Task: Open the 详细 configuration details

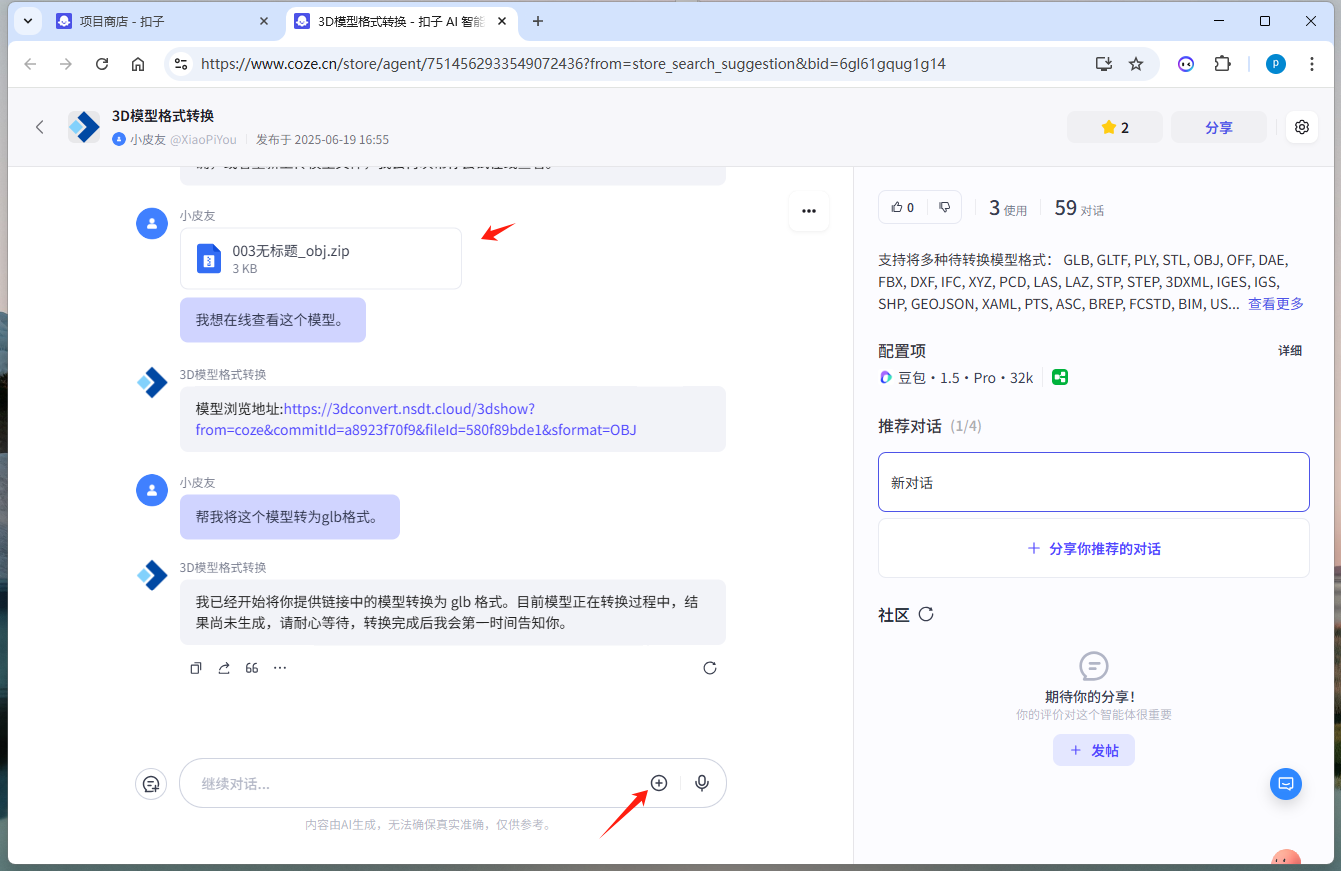Action: [x=1290, y=351]
